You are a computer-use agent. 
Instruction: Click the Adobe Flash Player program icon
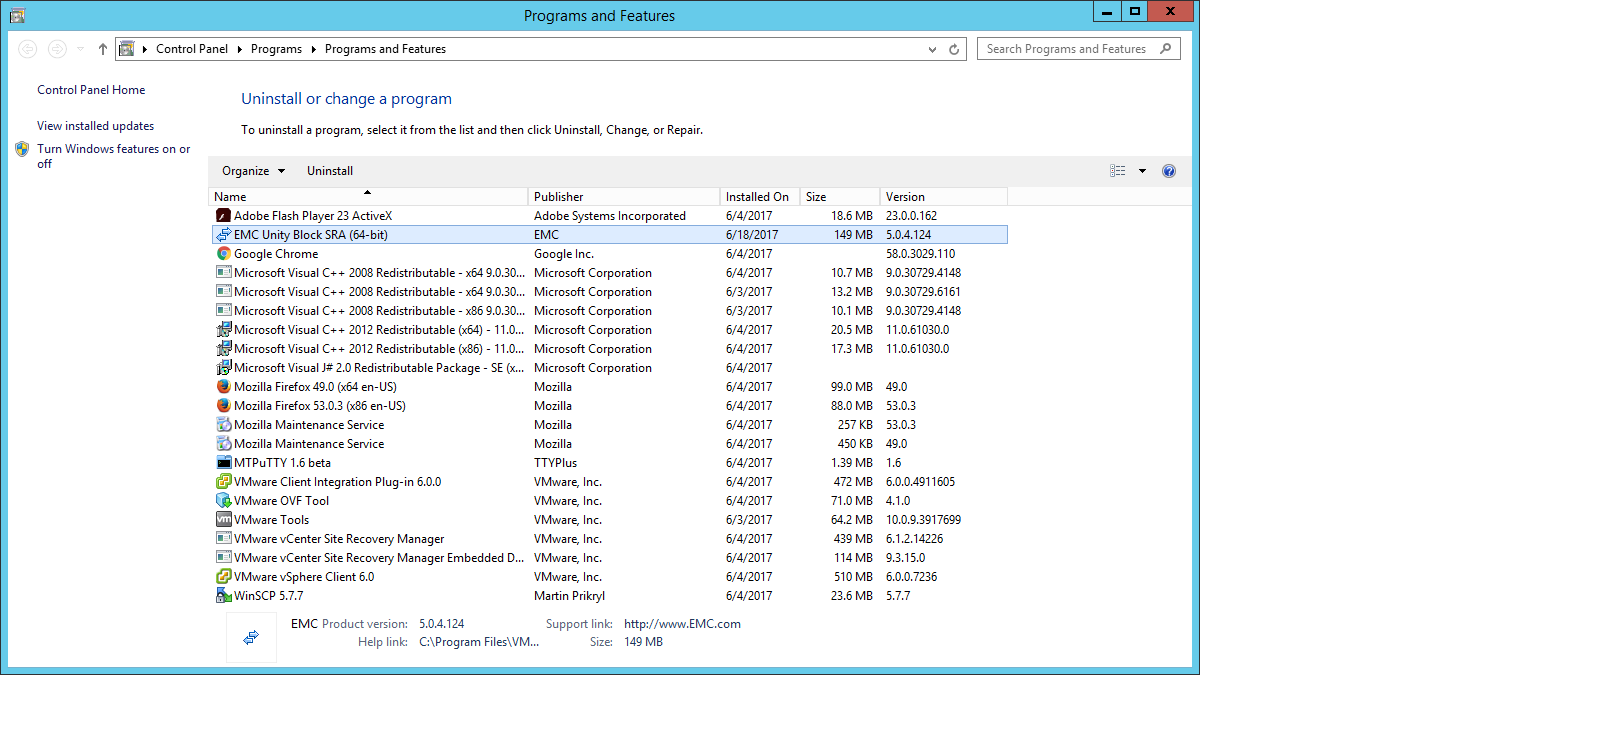(224, 216)
